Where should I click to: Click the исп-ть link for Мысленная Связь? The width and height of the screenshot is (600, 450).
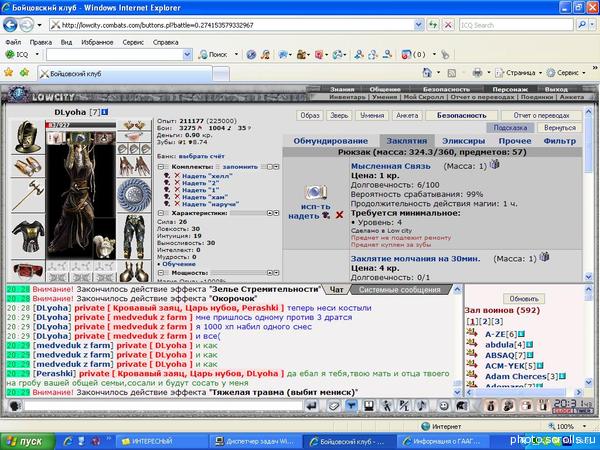[x=316, y=206]
